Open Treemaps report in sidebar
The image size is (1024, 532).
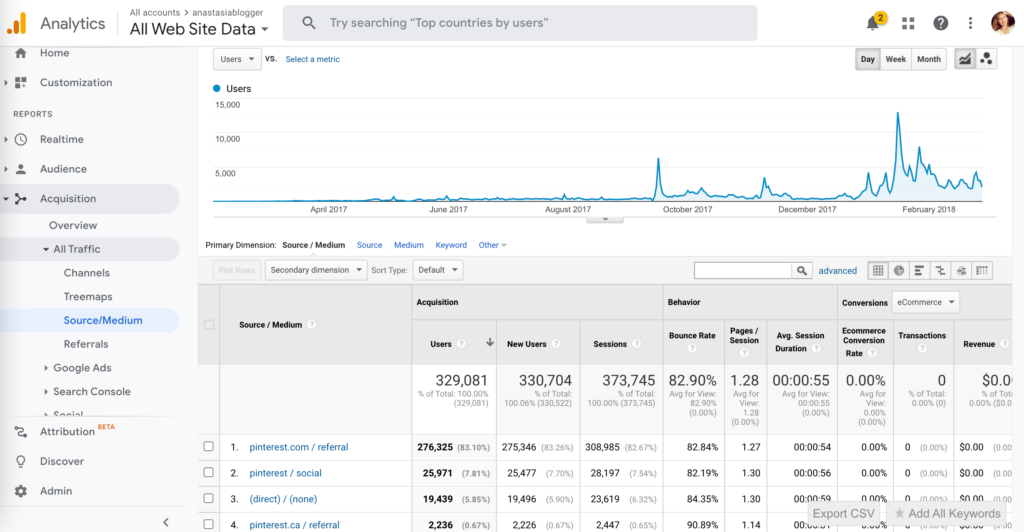pos(88,296)
